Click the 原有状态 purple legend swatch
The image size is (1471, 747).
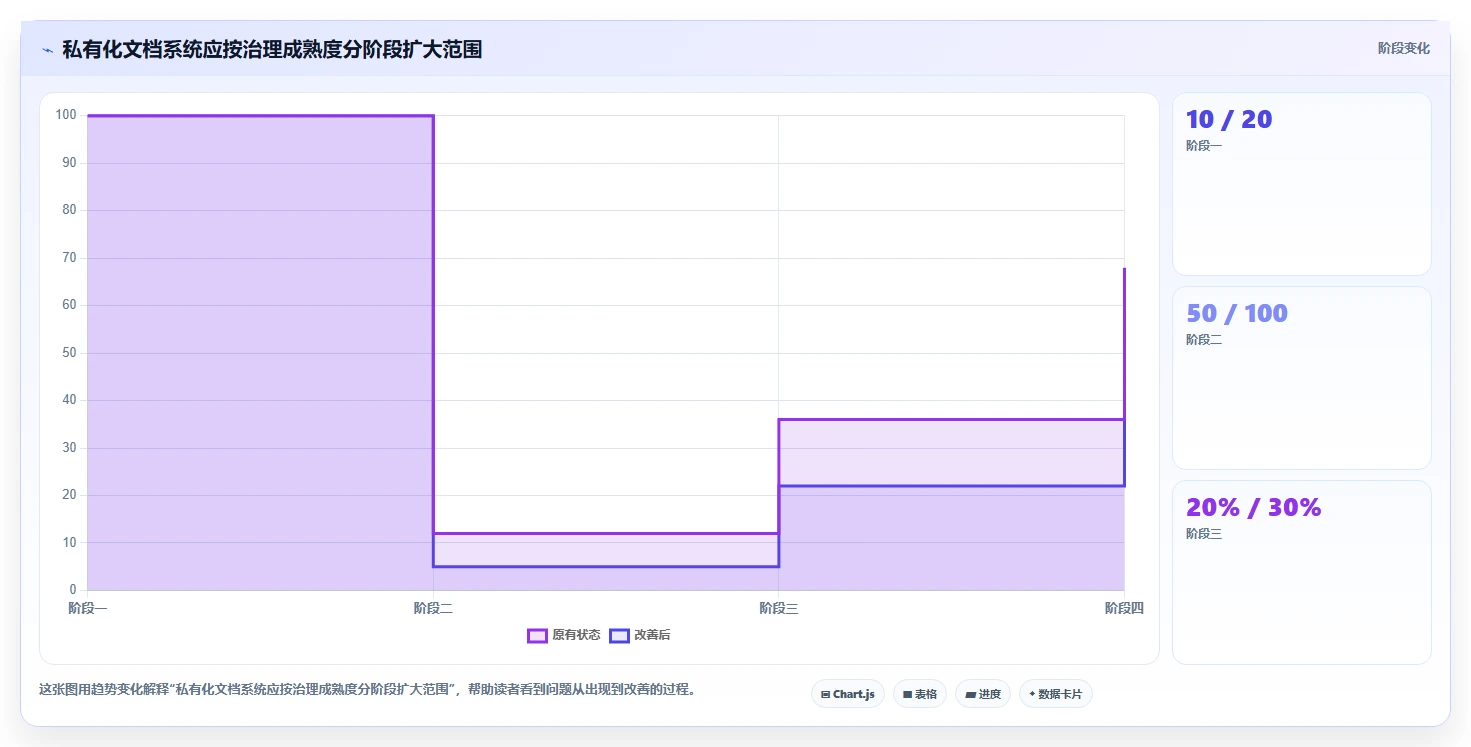(x=537, y=635)
